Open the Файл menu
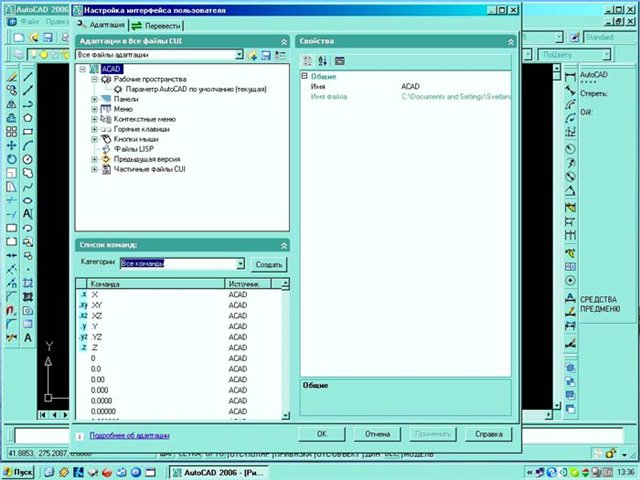 pos(30,20)
